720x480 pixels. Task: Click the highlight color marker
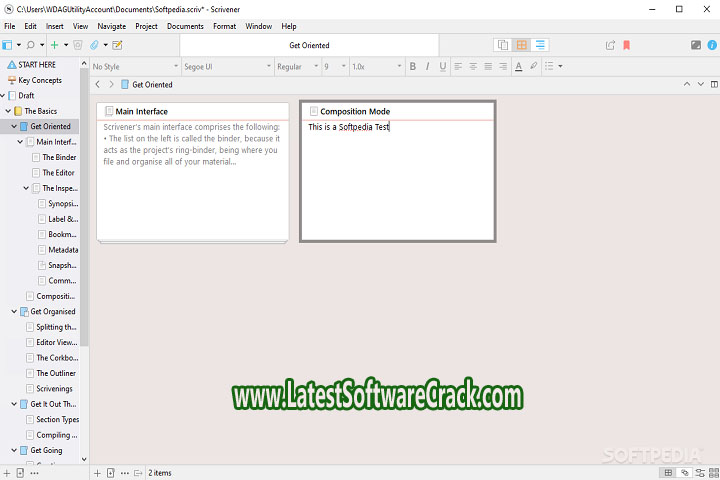coord(534,67)
